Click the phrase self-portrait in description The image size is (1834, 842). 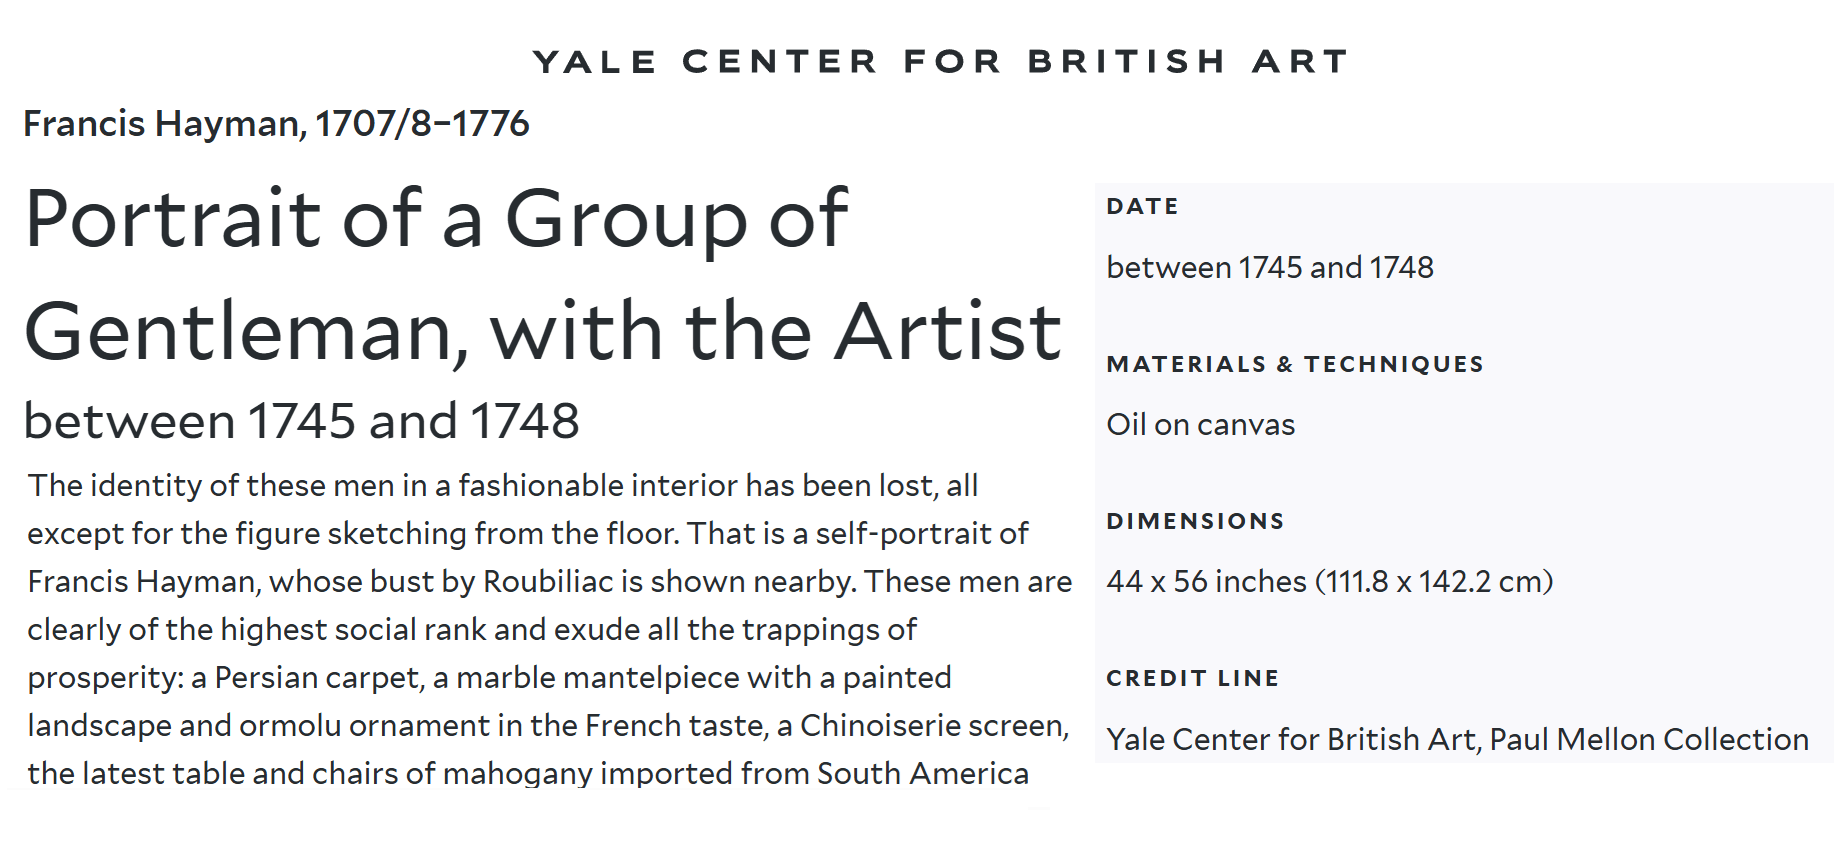pos(904,533)
